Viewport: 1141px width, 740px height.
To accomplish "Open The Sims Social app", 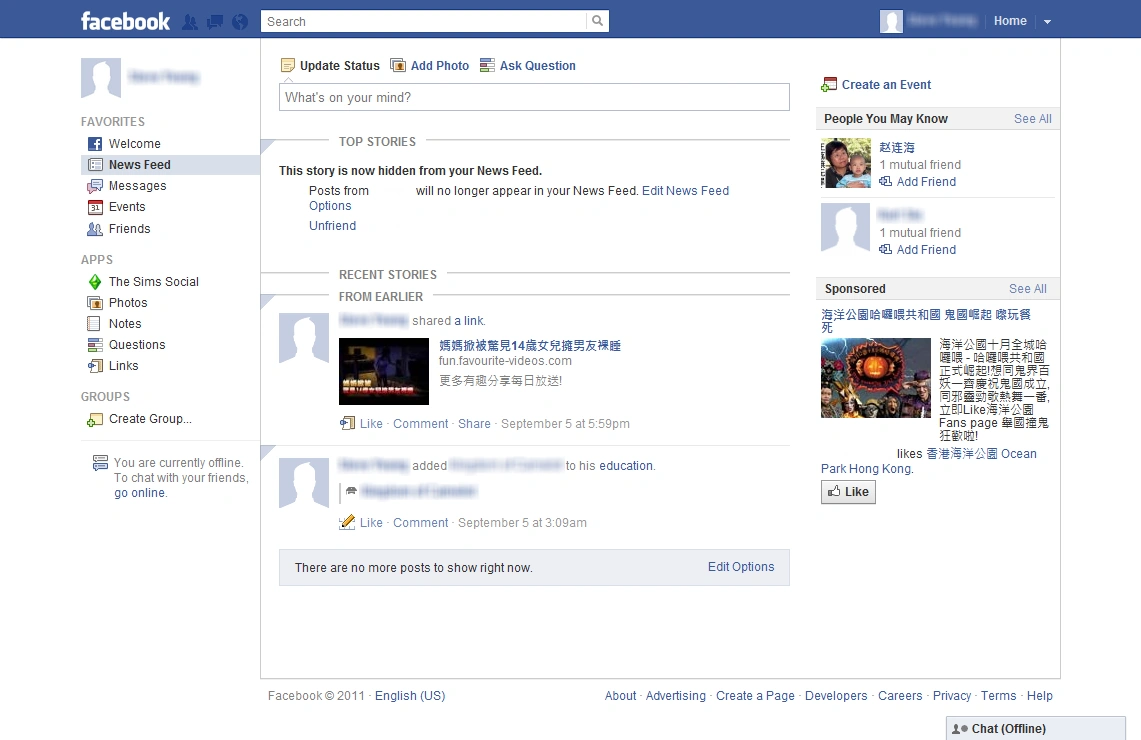I will pyautogui.click(x=154, y=282).
